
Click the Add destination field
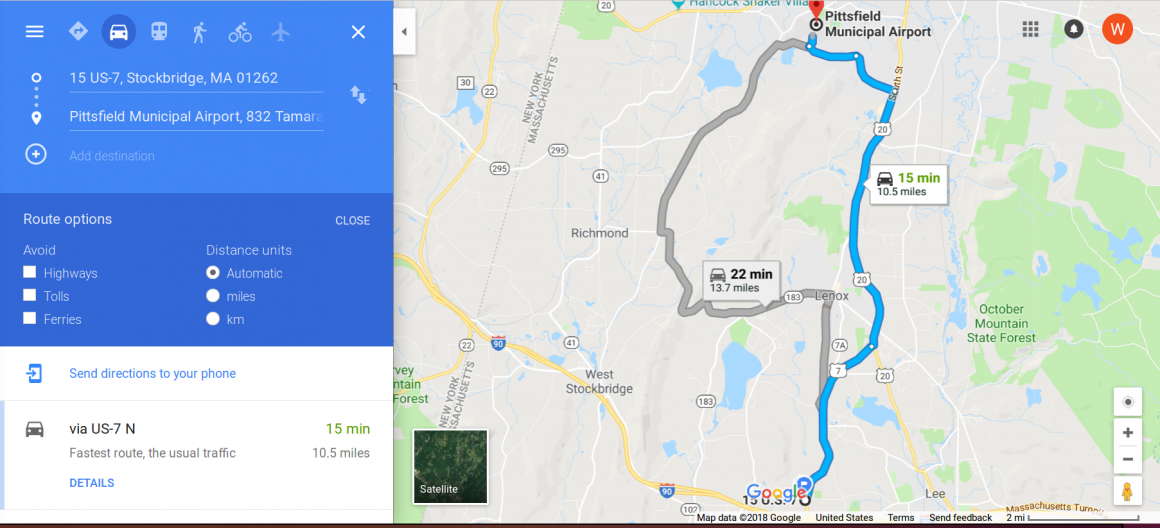(196, 156)
